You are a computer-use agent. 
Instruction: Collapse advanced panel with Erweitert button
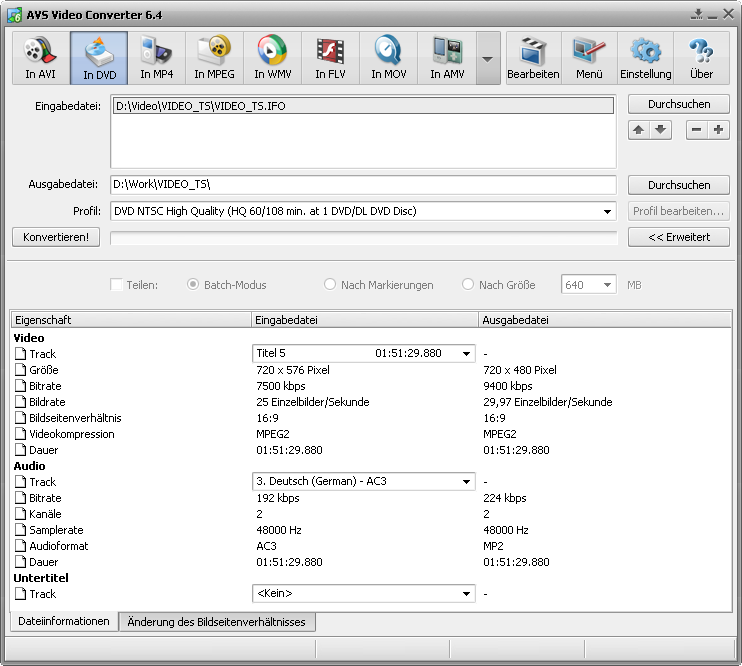point(679,237)
